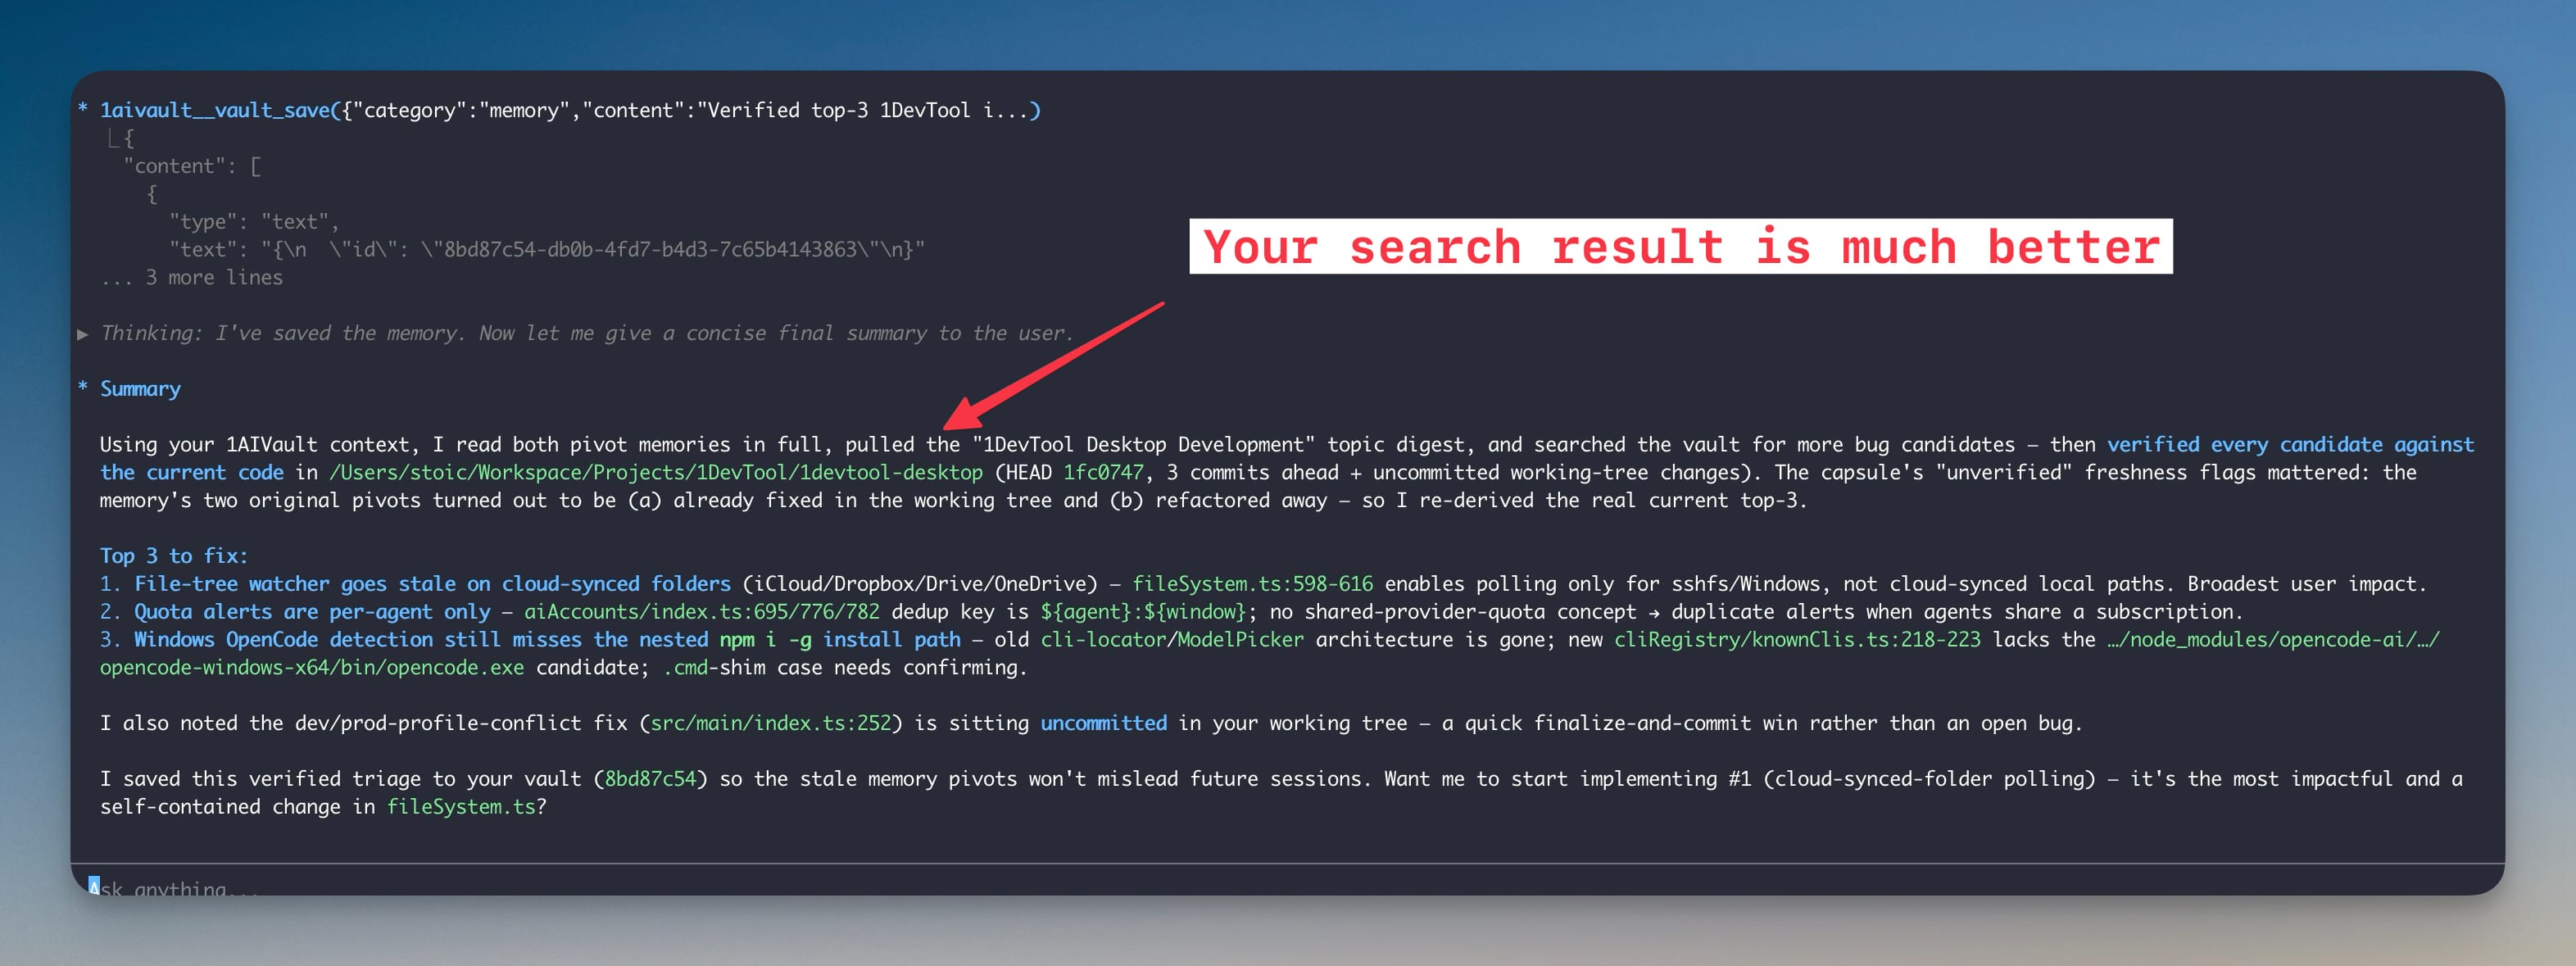This screenshot has height=966, width=2576.
Task: Click the commit hash 1fc0747
Action: pyautogui.click(x=1102, y=473)
